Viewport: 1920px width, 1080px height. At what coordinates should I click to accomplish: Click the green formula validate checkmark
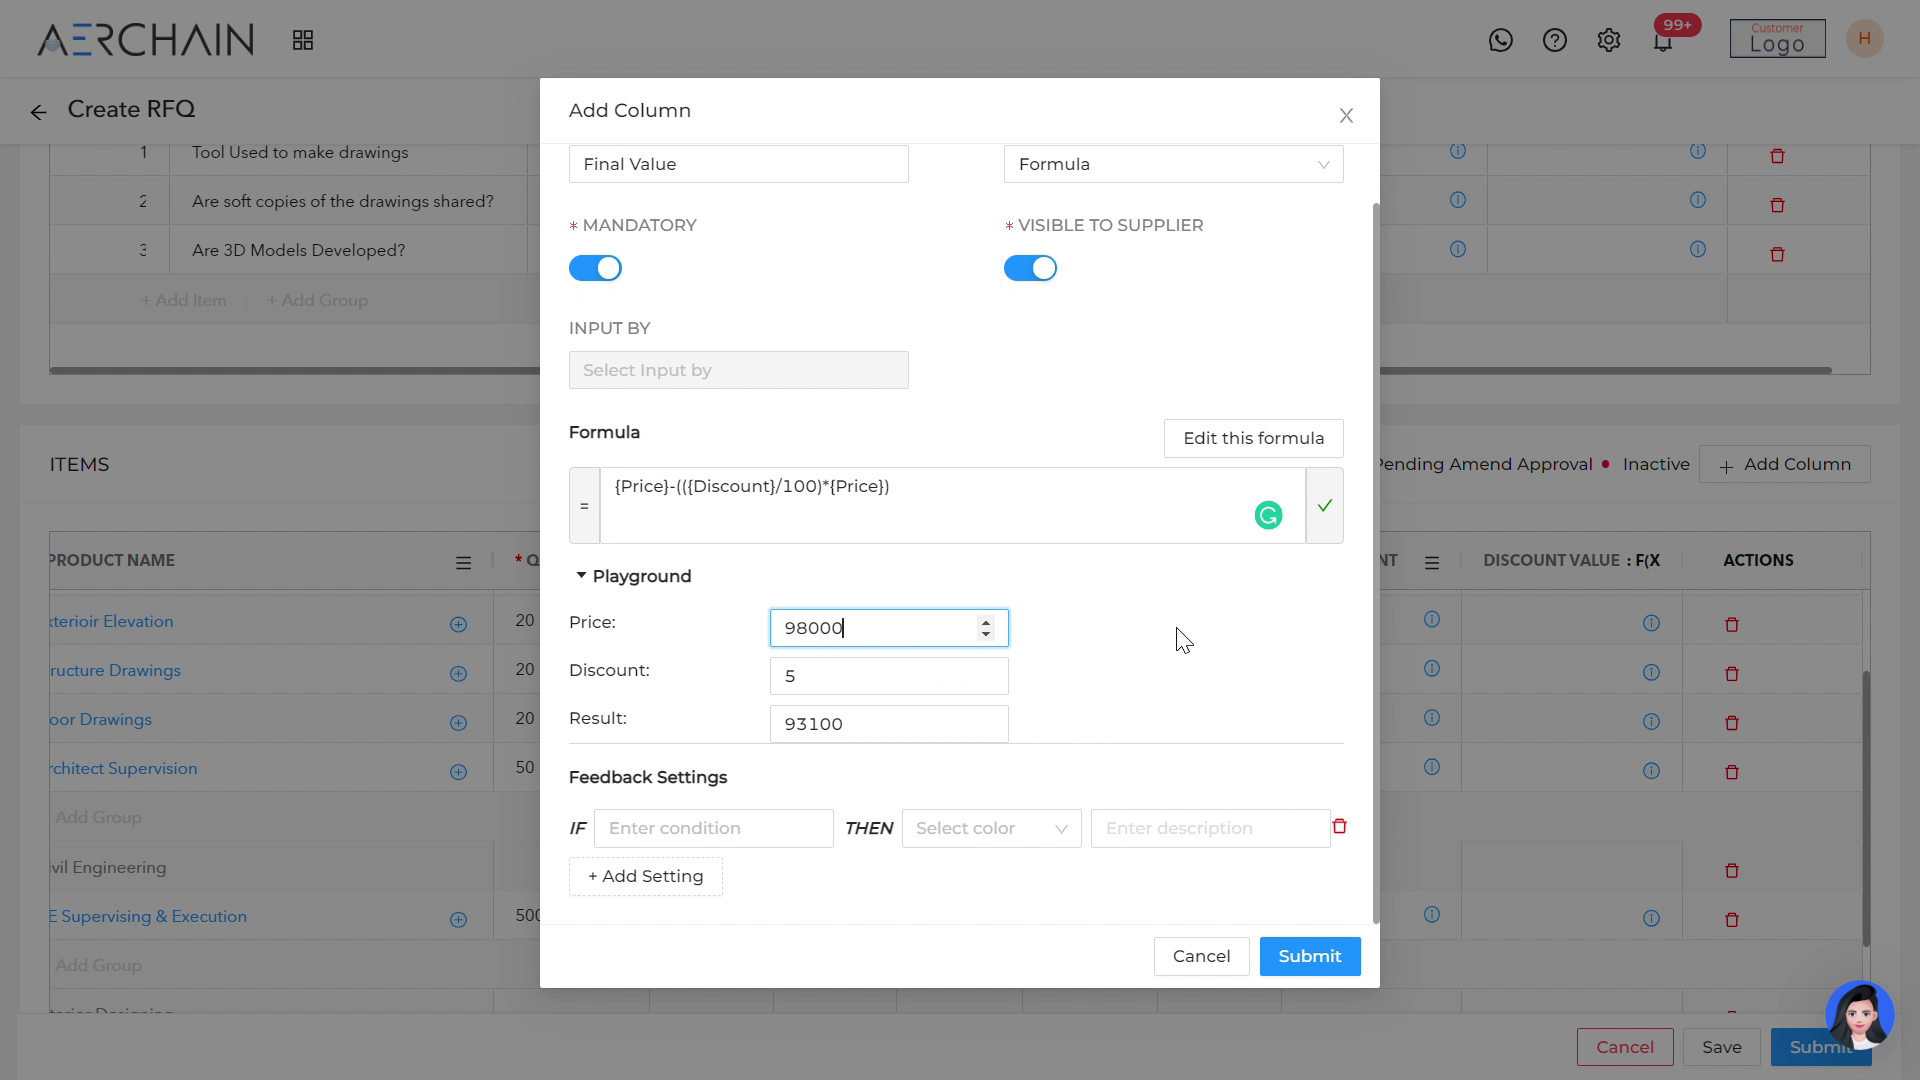click(1324, 506)
